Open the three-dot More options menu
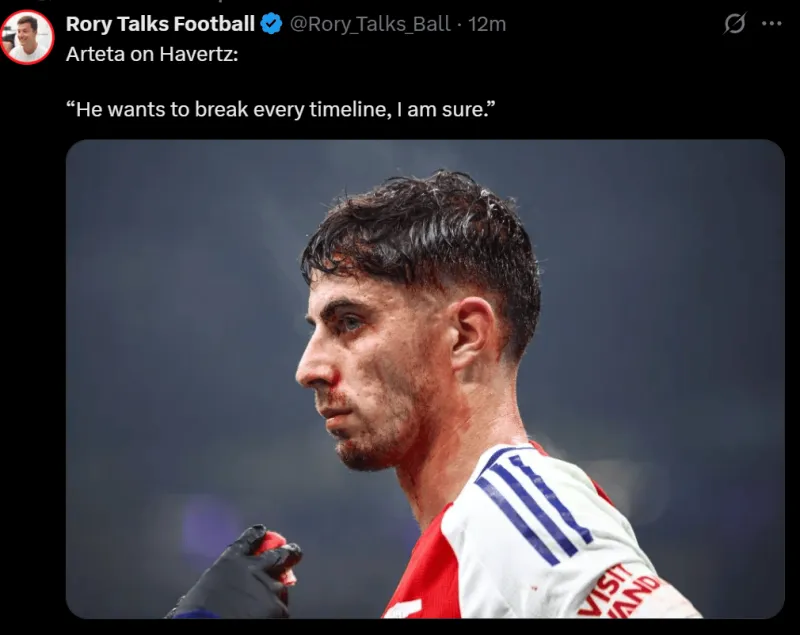 click(771, 24)
